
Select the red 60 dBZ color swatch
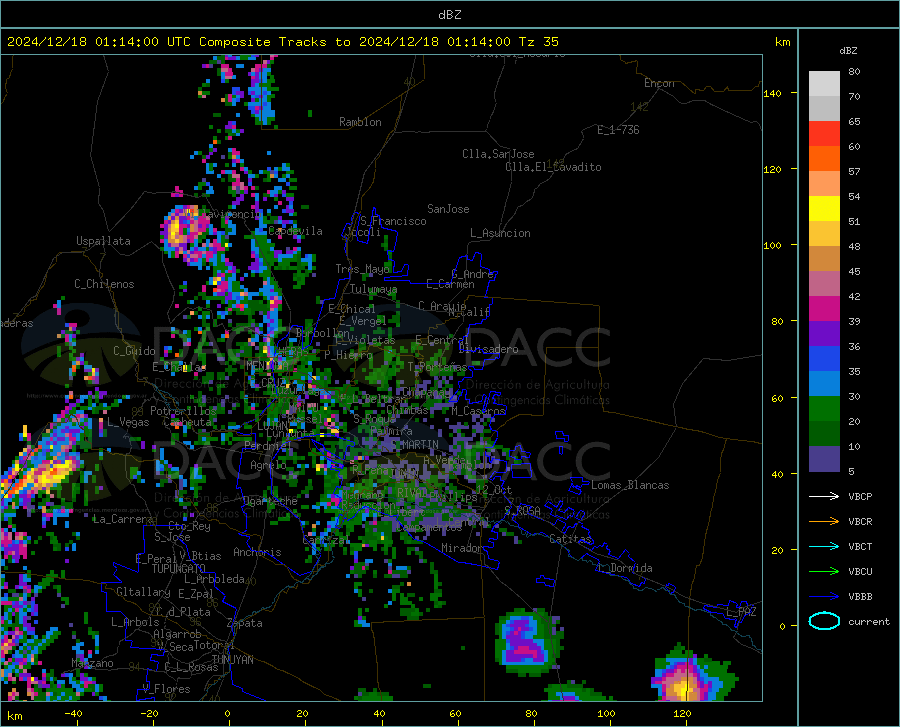click(x=824, y=134)
